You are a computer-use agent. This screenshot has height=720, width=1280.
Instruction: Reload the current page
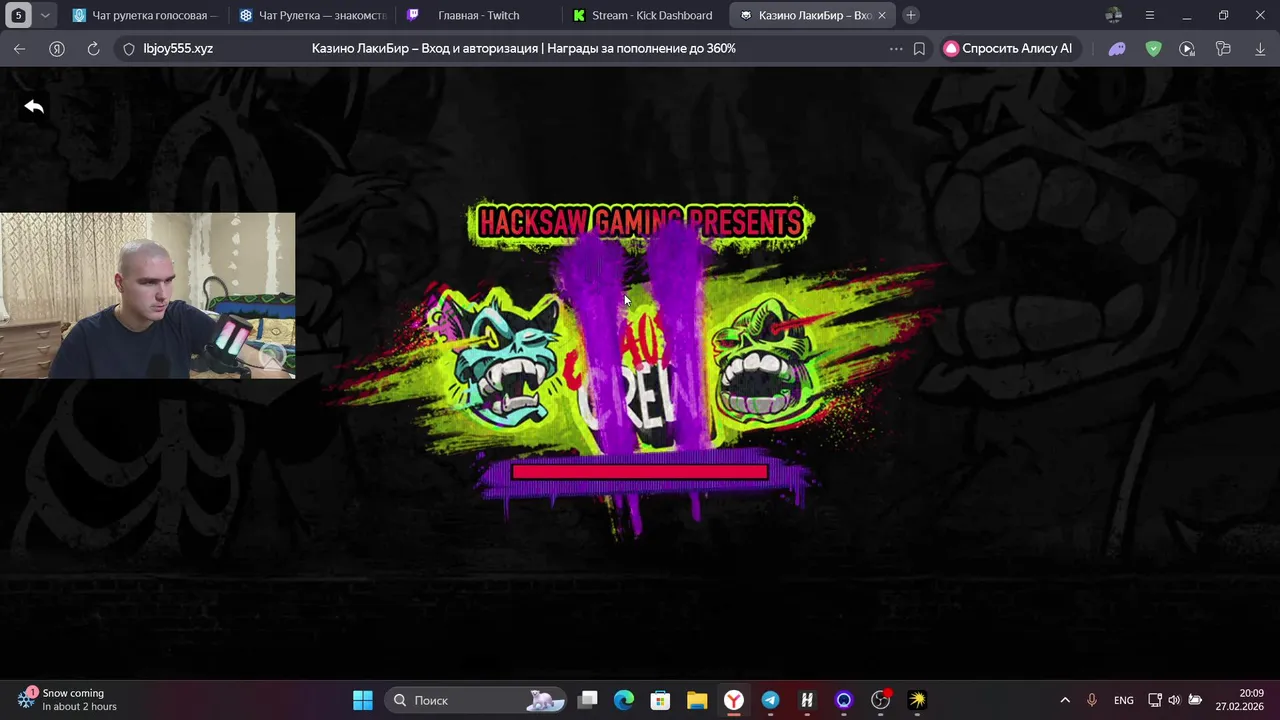click(x=93, y=48)
